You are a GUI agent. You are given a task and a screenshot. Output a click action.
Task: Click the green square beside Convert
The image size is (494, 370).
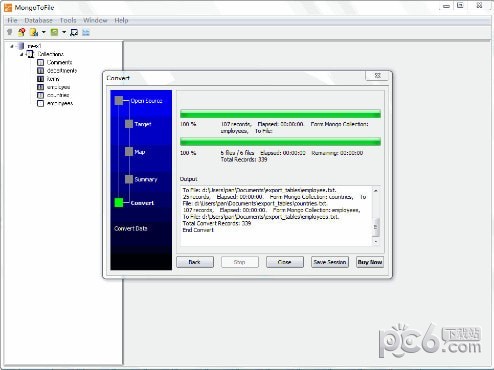[x=119, y=202]
